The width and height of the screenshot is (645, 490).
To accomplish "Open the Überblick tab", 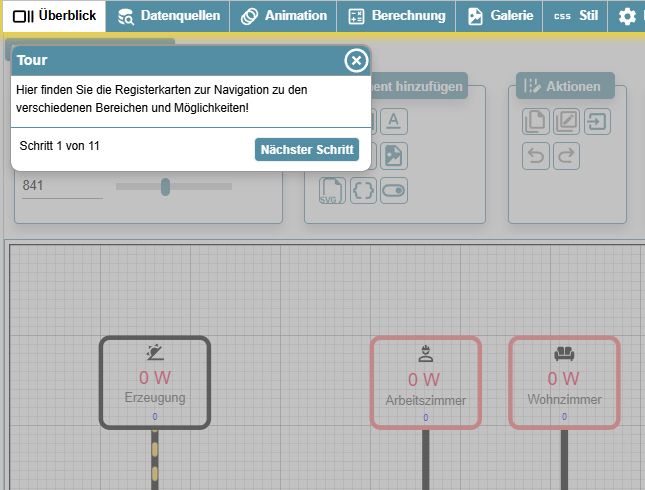I will (54, 16).
